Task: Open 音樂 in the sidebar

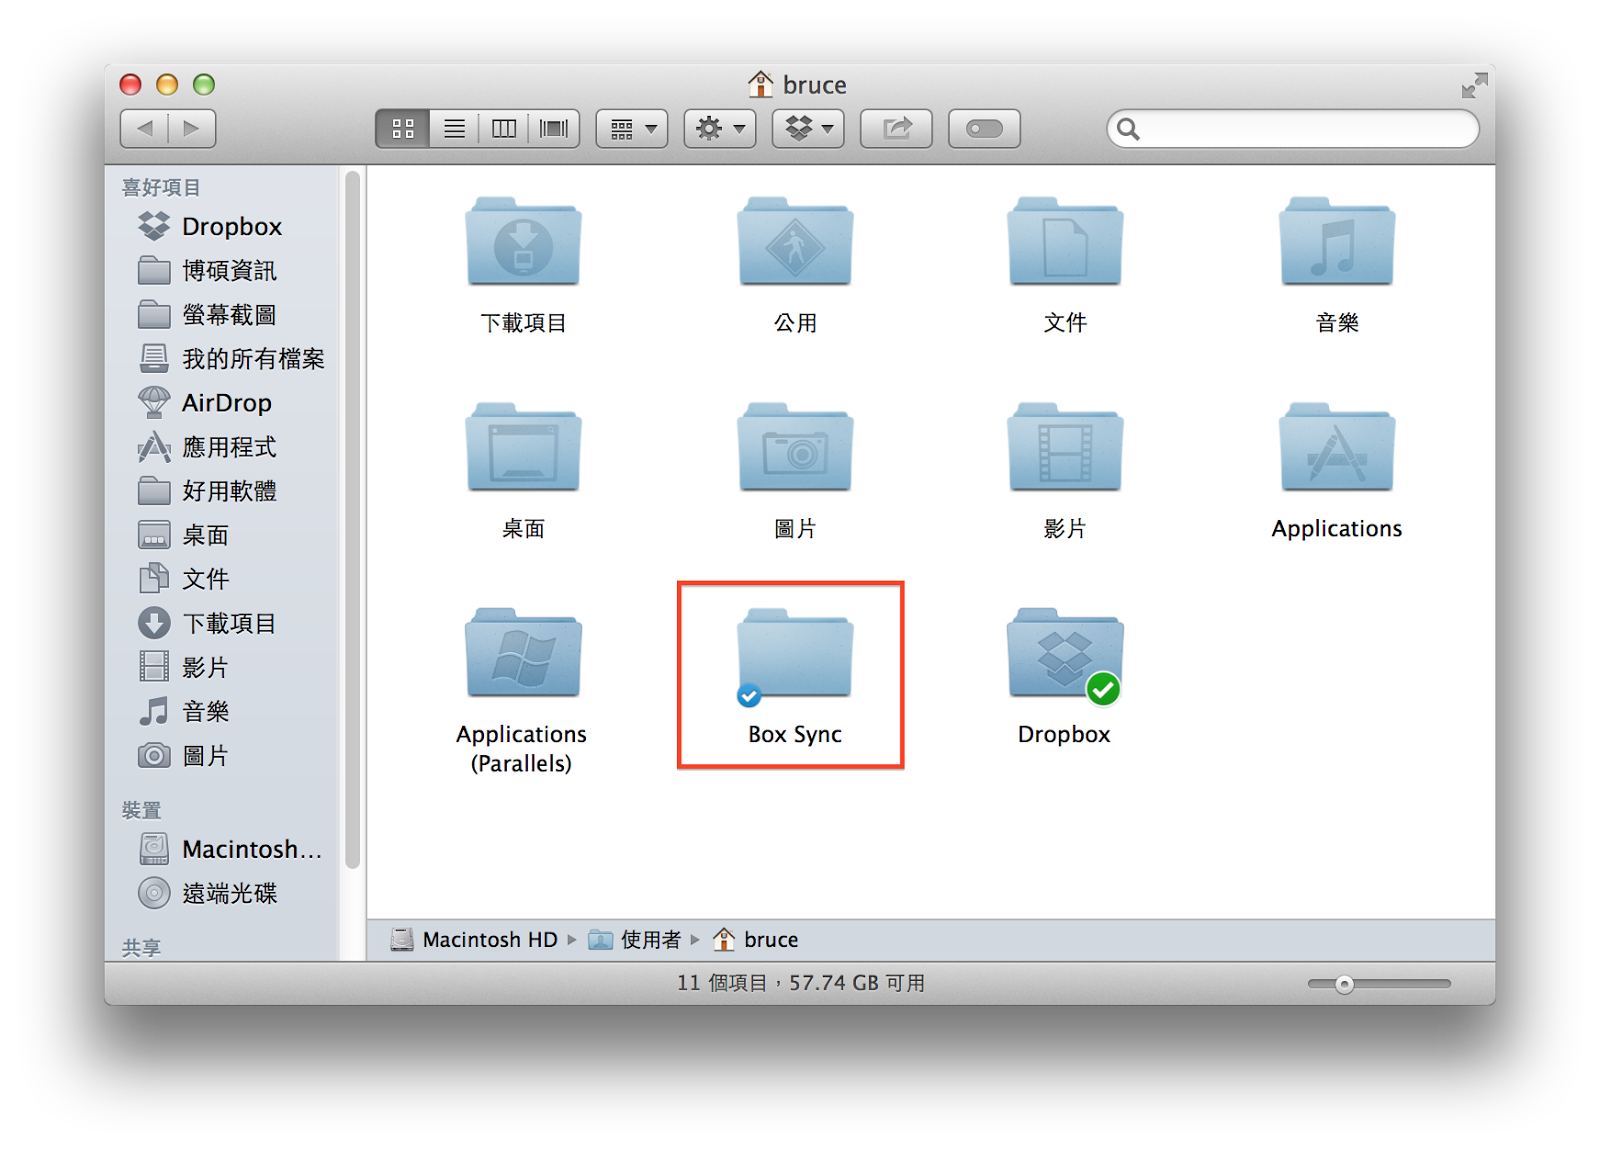Action: pos(184,711)
